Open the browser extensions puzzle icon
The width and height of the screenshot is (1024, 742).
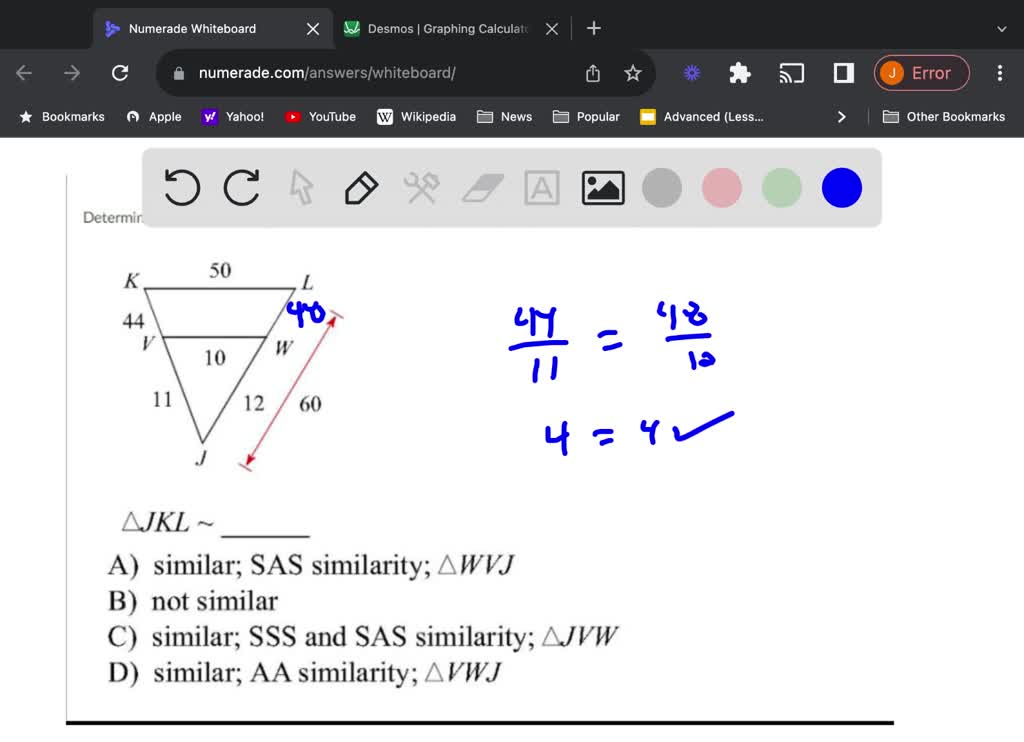(739, 73)
